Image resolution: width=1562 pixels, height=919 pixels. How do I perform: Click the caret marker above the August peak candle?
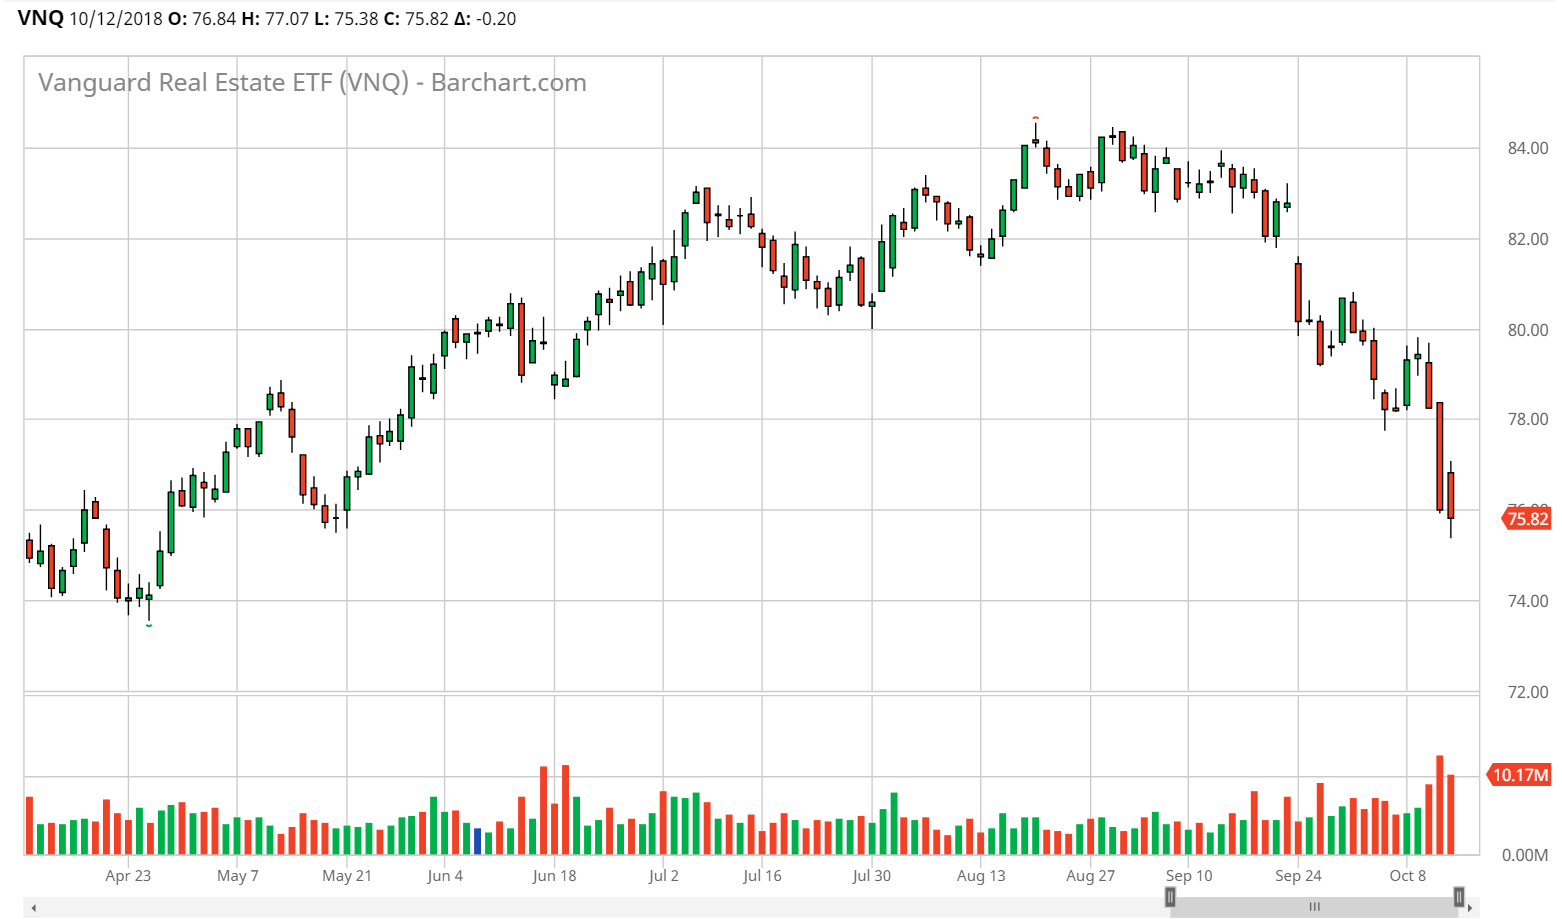coord(1035,118)
